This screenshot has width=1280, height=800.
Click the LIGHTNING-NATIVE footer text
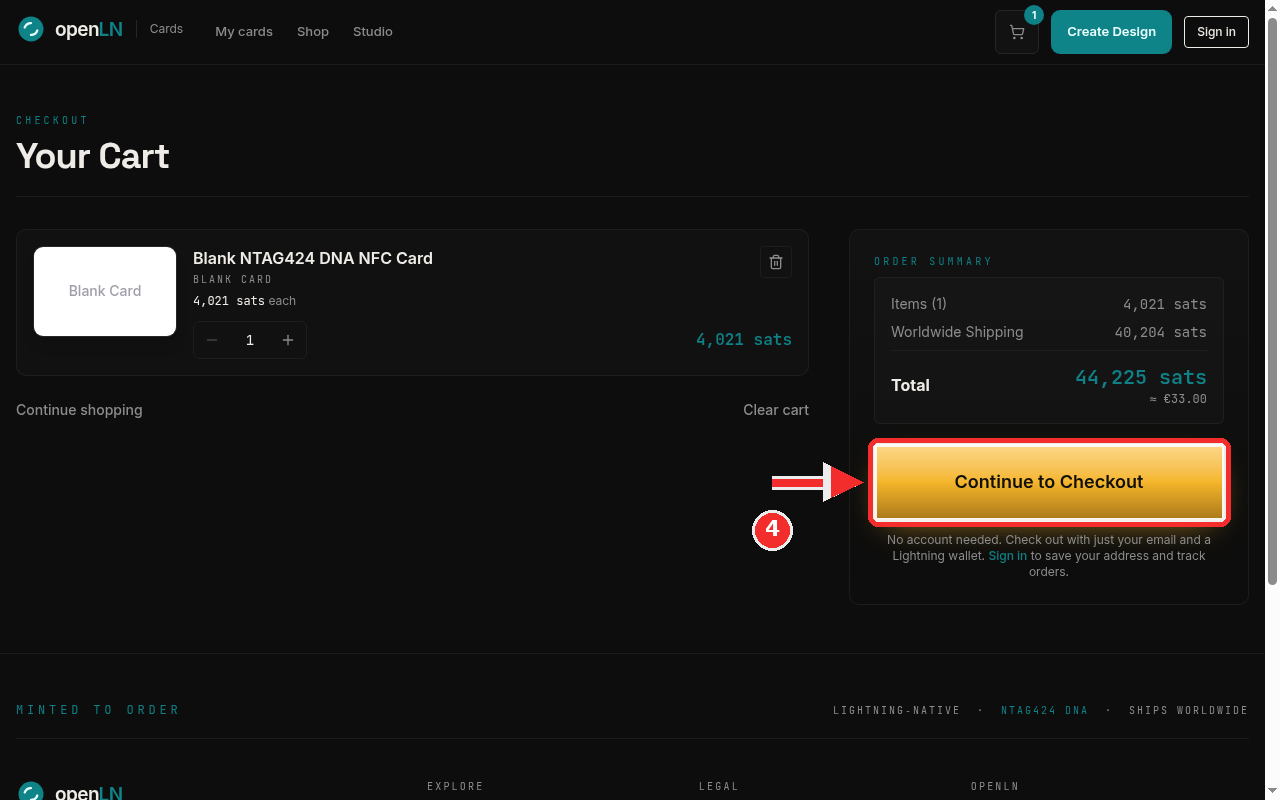coord(897,710)
